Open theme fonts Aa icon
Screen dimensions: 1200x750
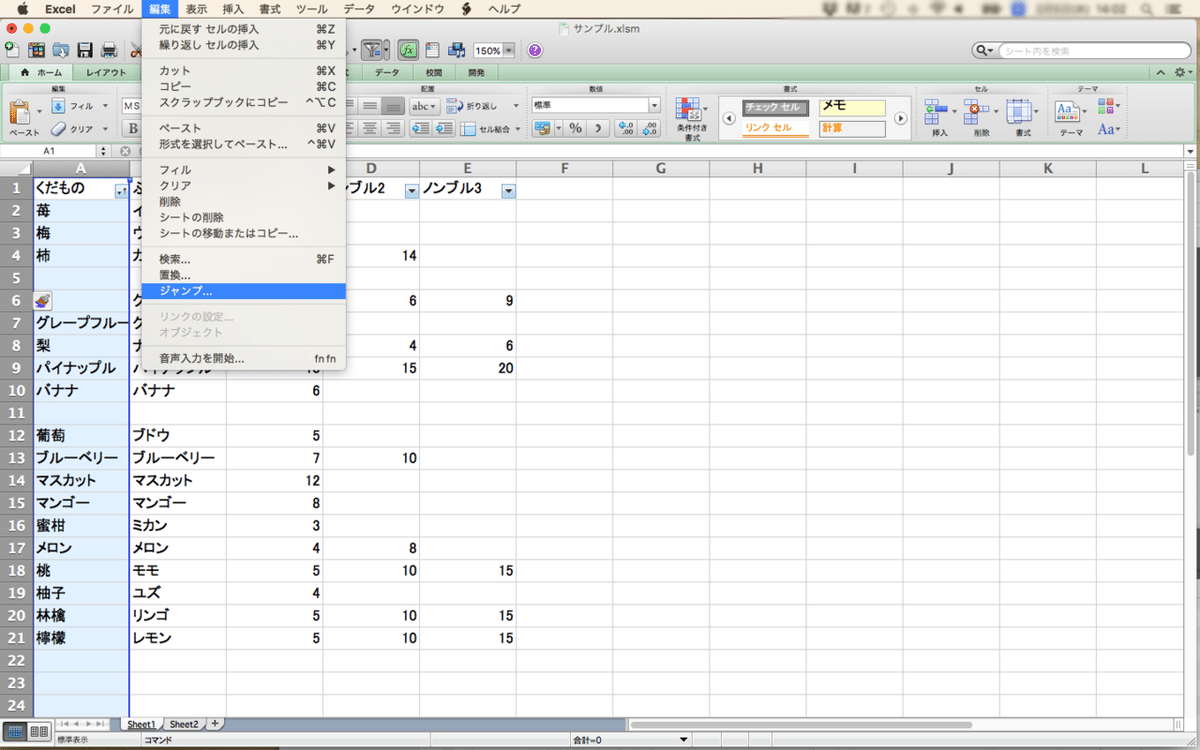1108,128
